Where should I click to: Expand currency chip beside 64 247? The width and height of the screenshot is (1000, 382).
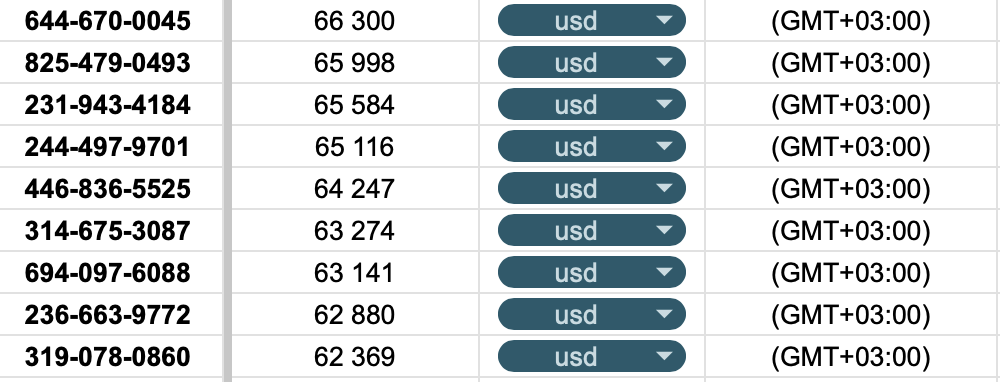pos(591,189)
